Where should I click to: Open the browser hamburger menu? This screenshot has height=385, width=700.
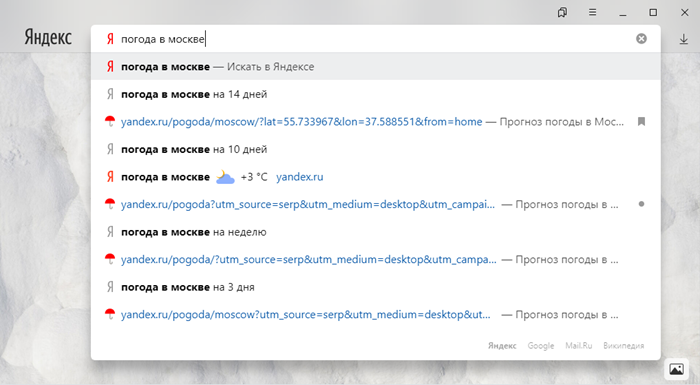[592, 13]
